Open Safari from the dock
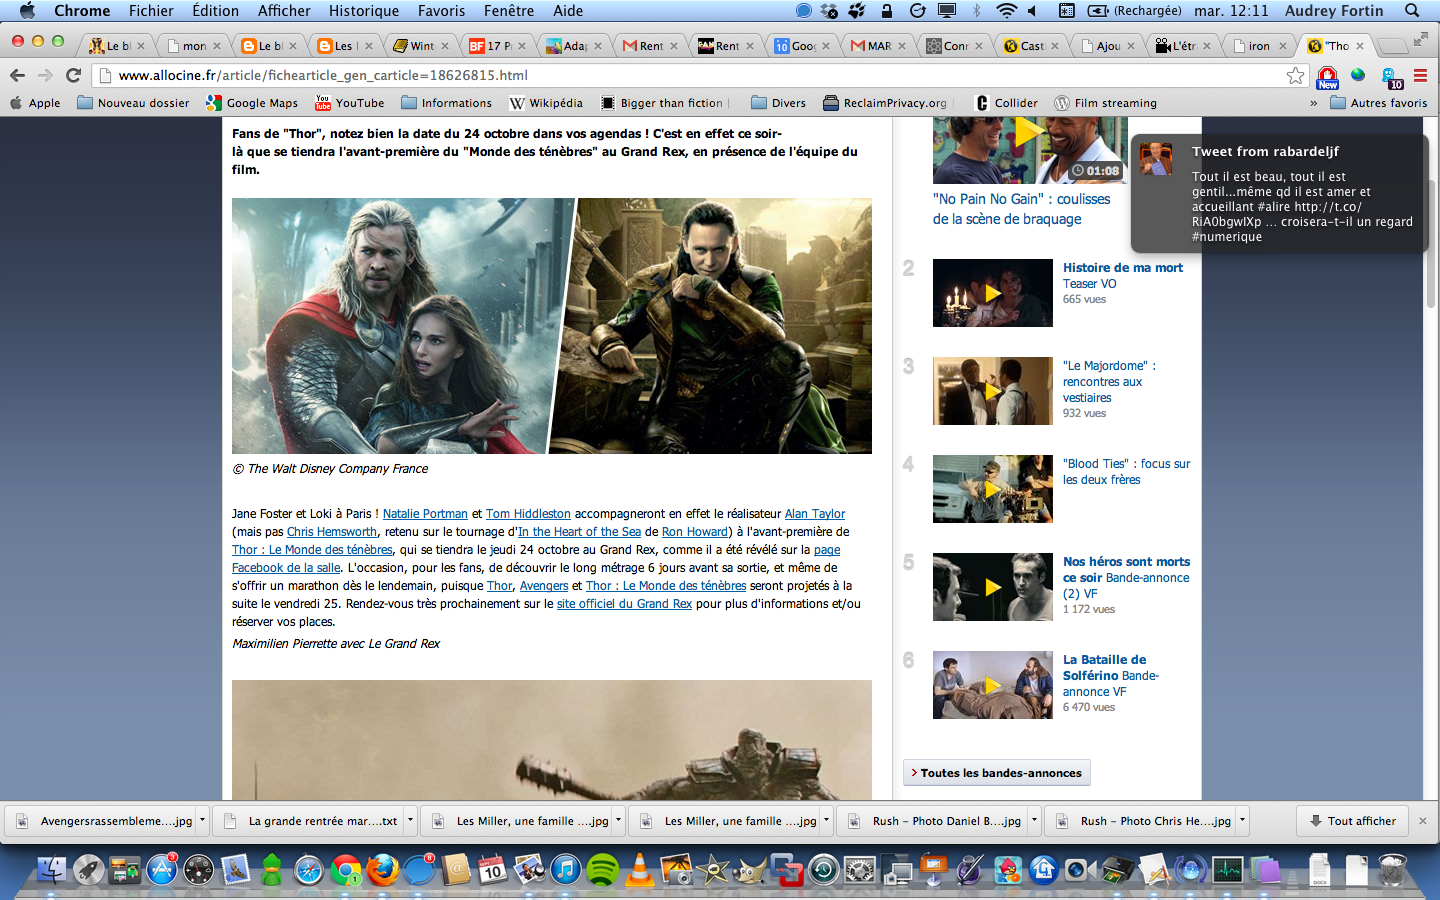This screenshot has width=1440, height=900. pyautogui.click(x=309, y=870)
